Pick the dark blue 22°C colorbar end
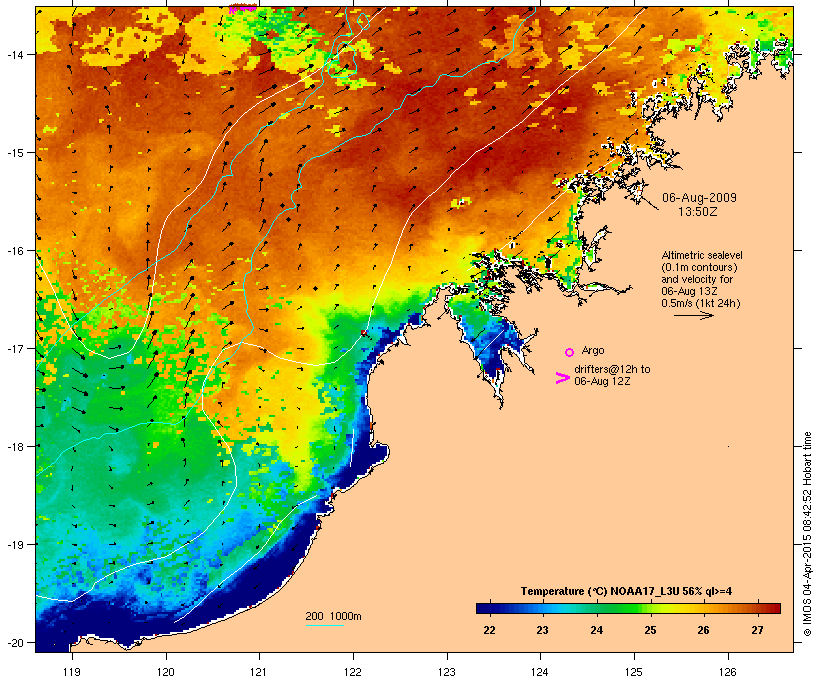Viewport: 820px width, 680px height. click(x=484, y=608)
